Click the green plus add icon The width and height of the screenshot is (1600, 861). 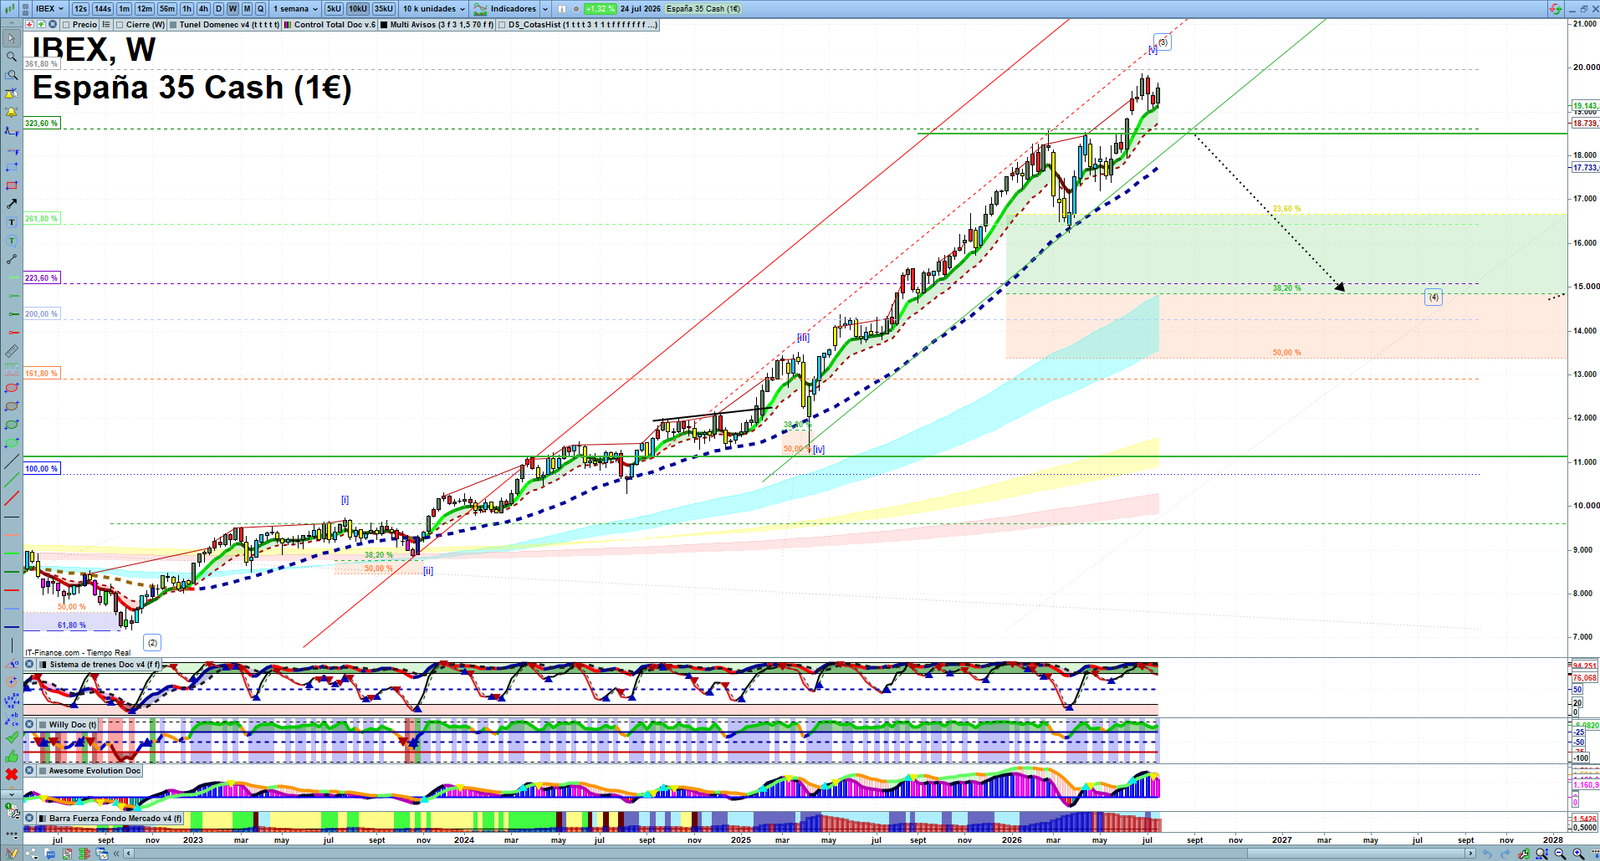[41, 24]
